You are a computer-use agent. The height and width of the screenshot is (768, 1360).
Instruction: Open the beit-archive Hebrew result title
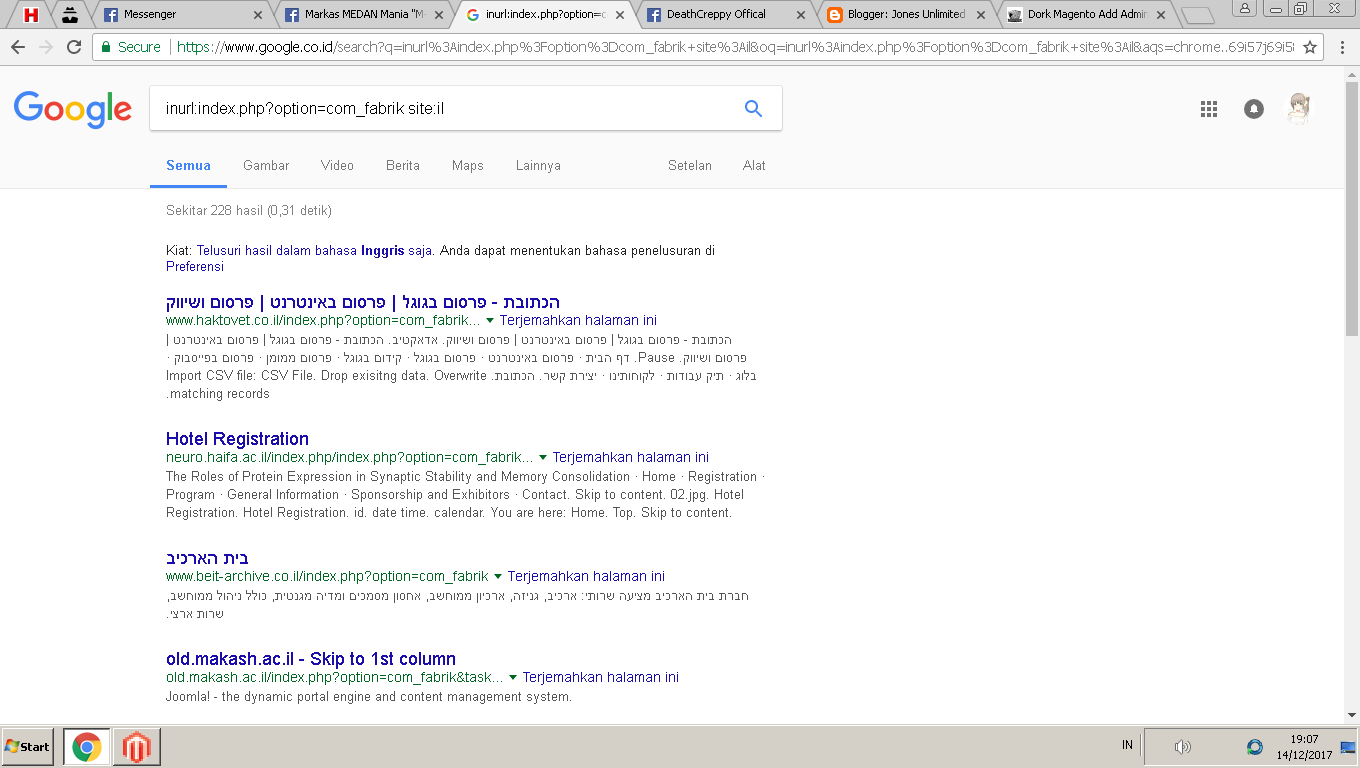click(x=207, y=558)
